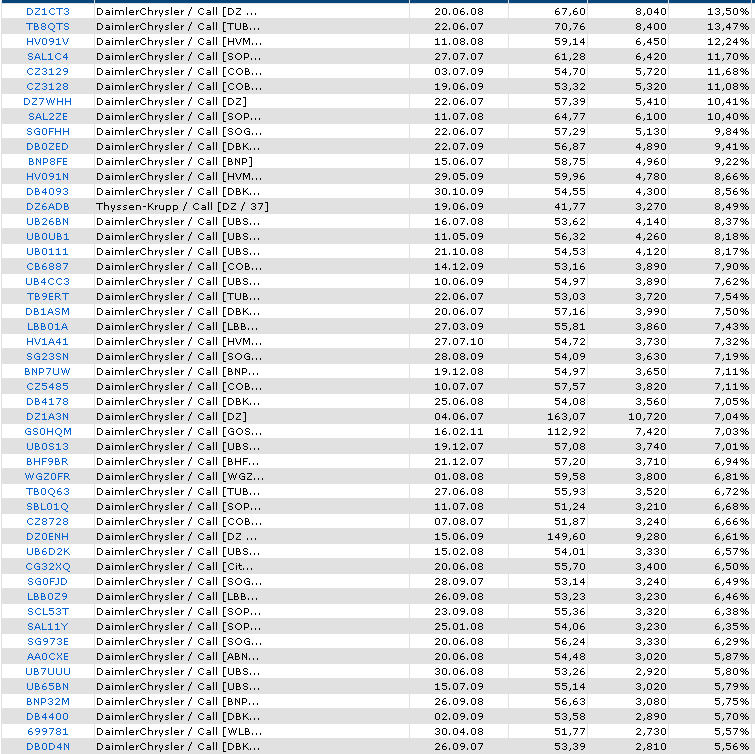Open the TB0Q63 warrant link
This screenshot has height=754, width=755.
[x=48, y=491]
